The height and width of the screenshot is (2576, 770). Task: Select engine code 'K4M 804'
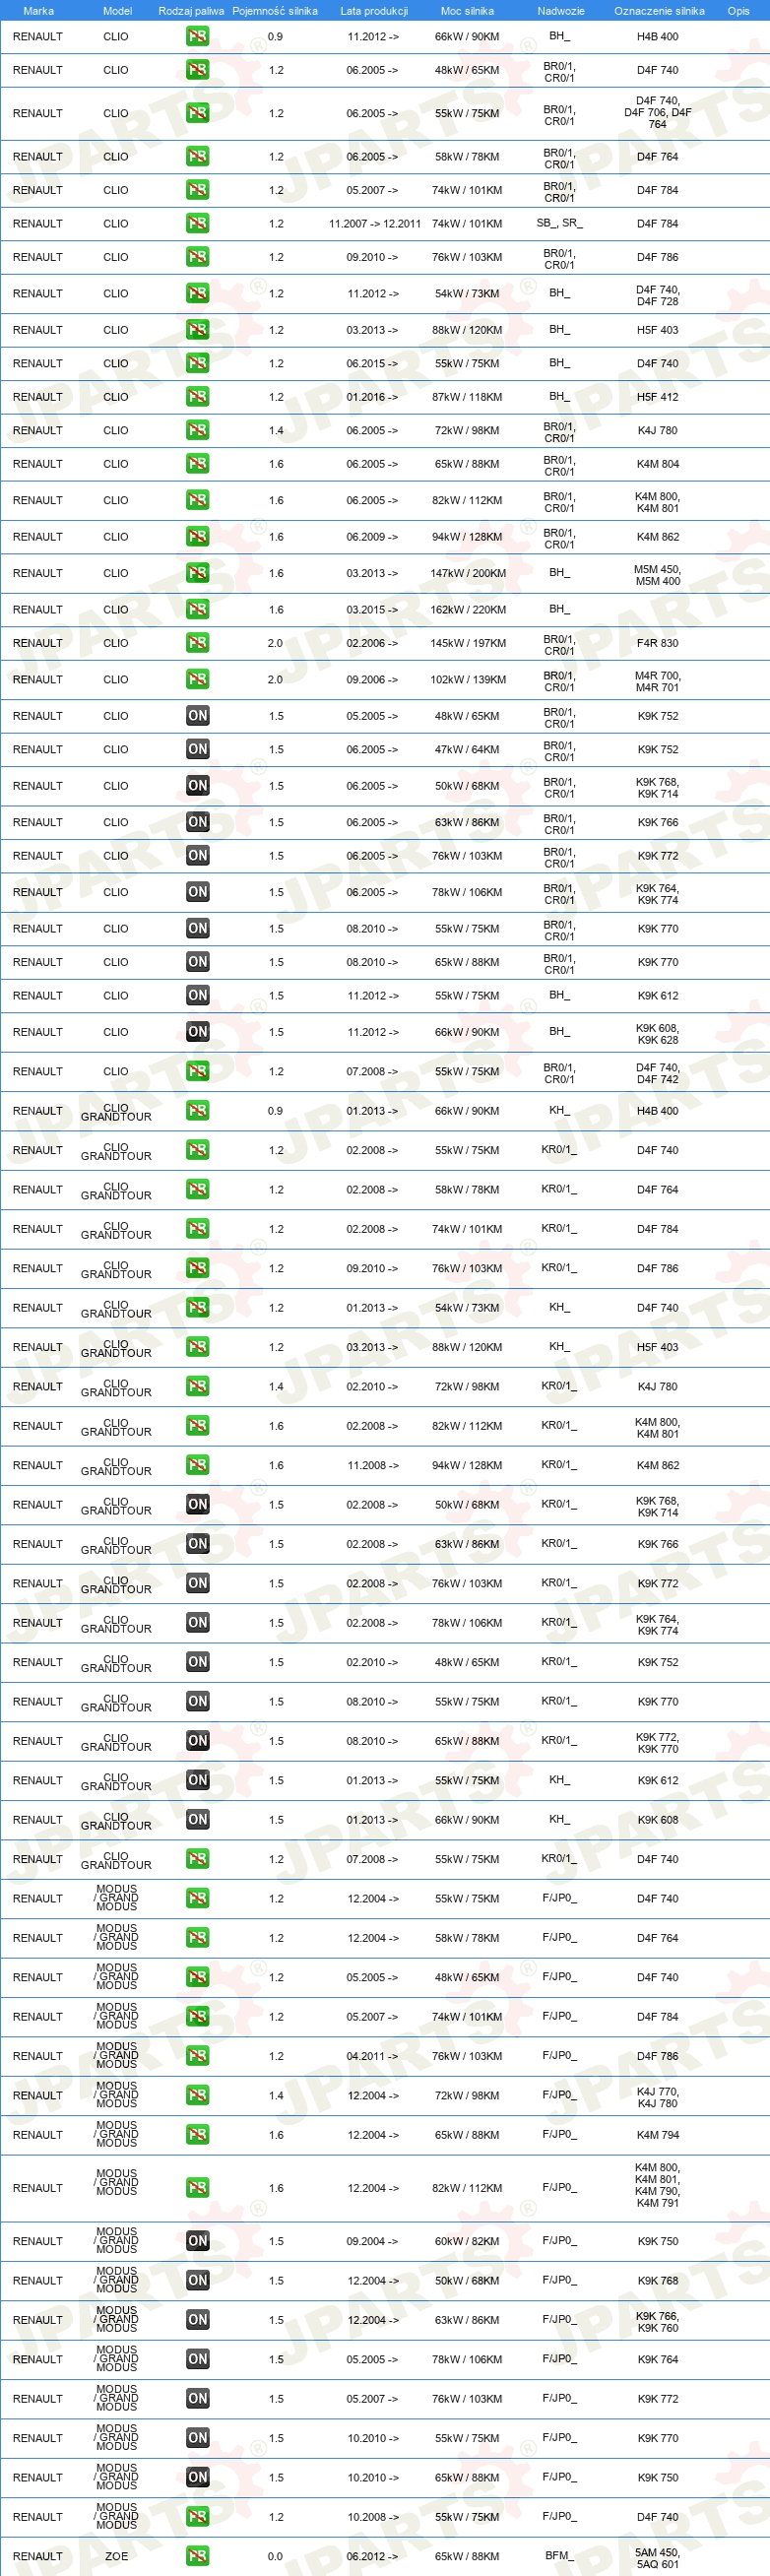tap(658, 464)
